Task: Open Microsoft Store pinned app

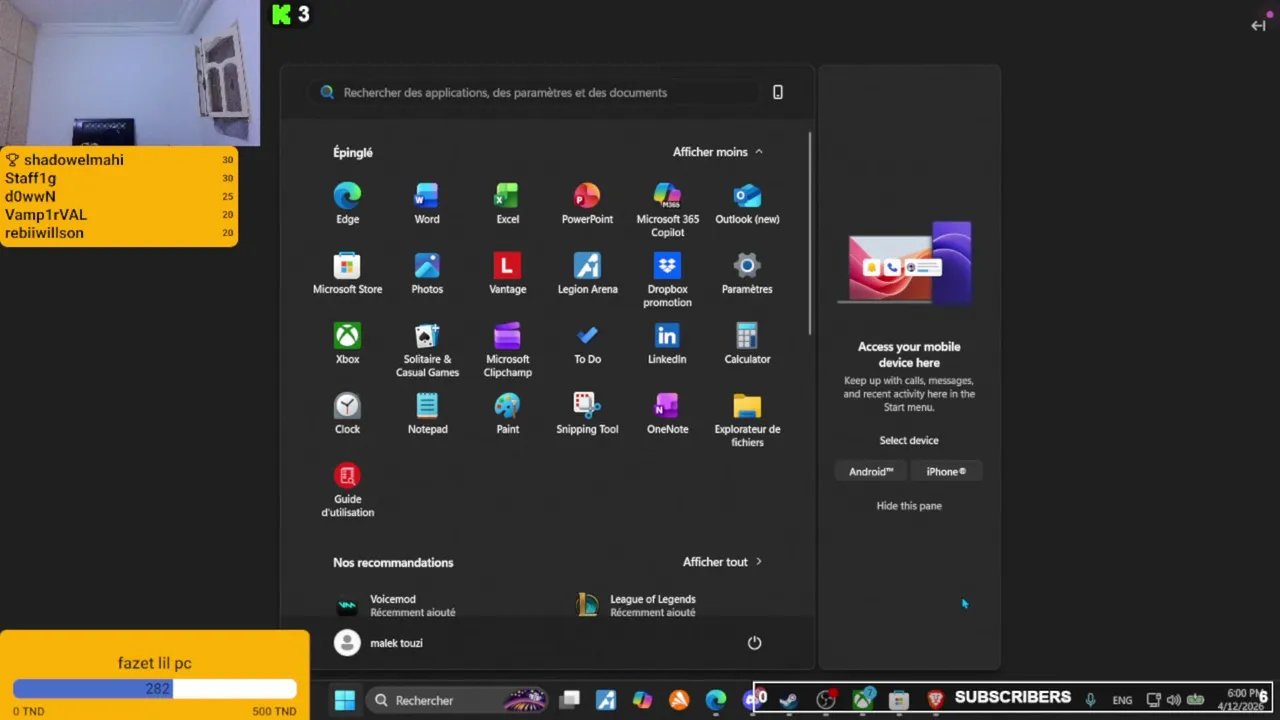Action: [x=347, y=274]
